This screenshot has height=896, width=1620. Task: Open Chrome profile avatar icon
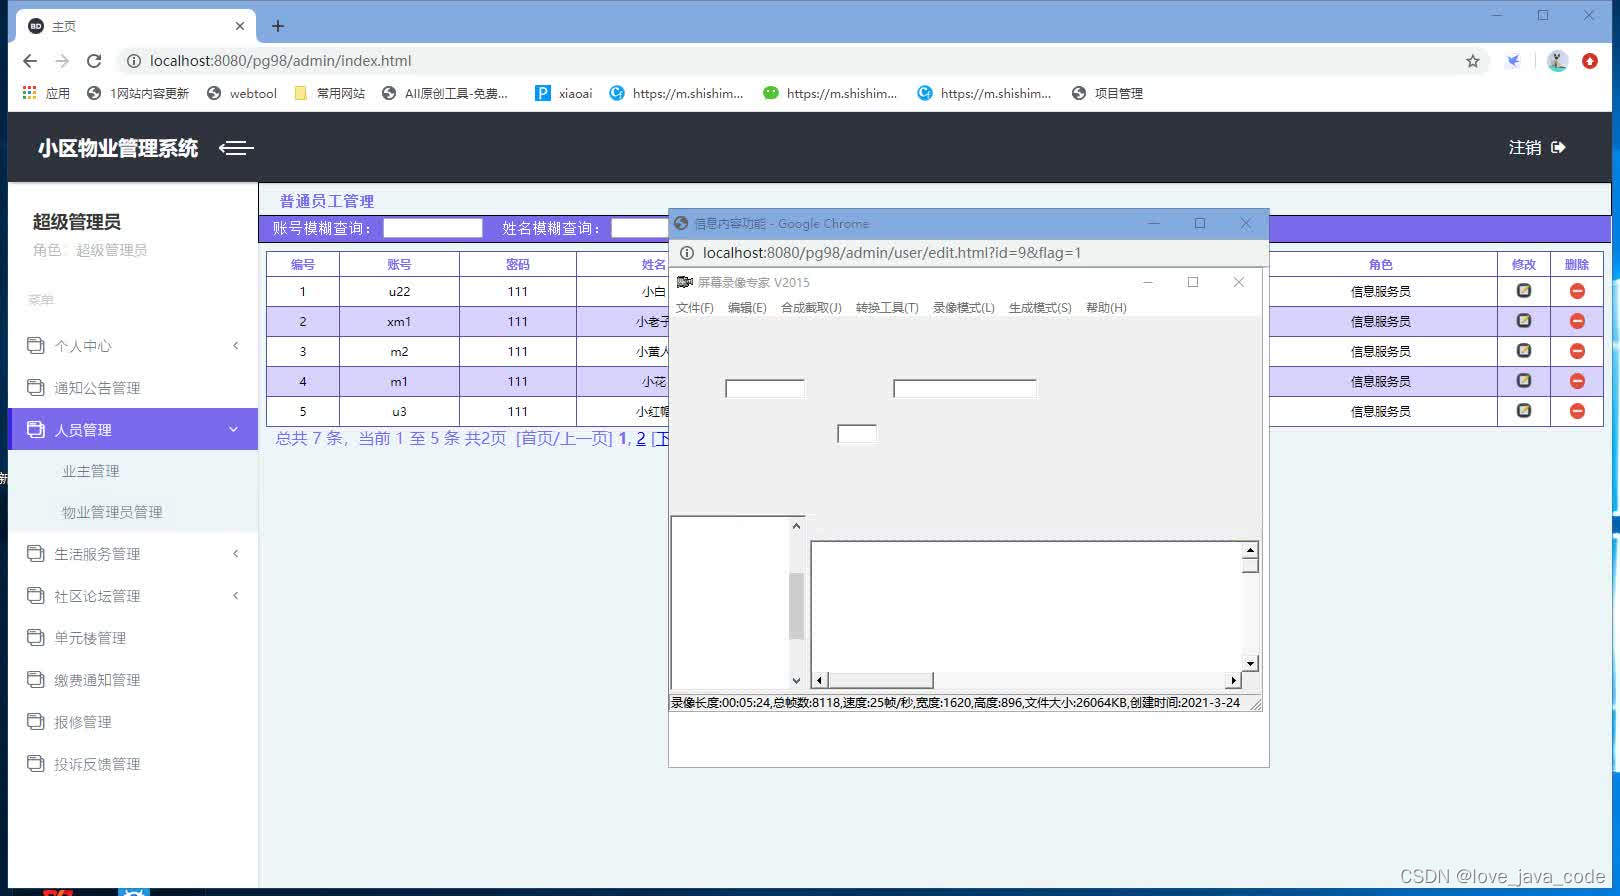pos(1557,61)
